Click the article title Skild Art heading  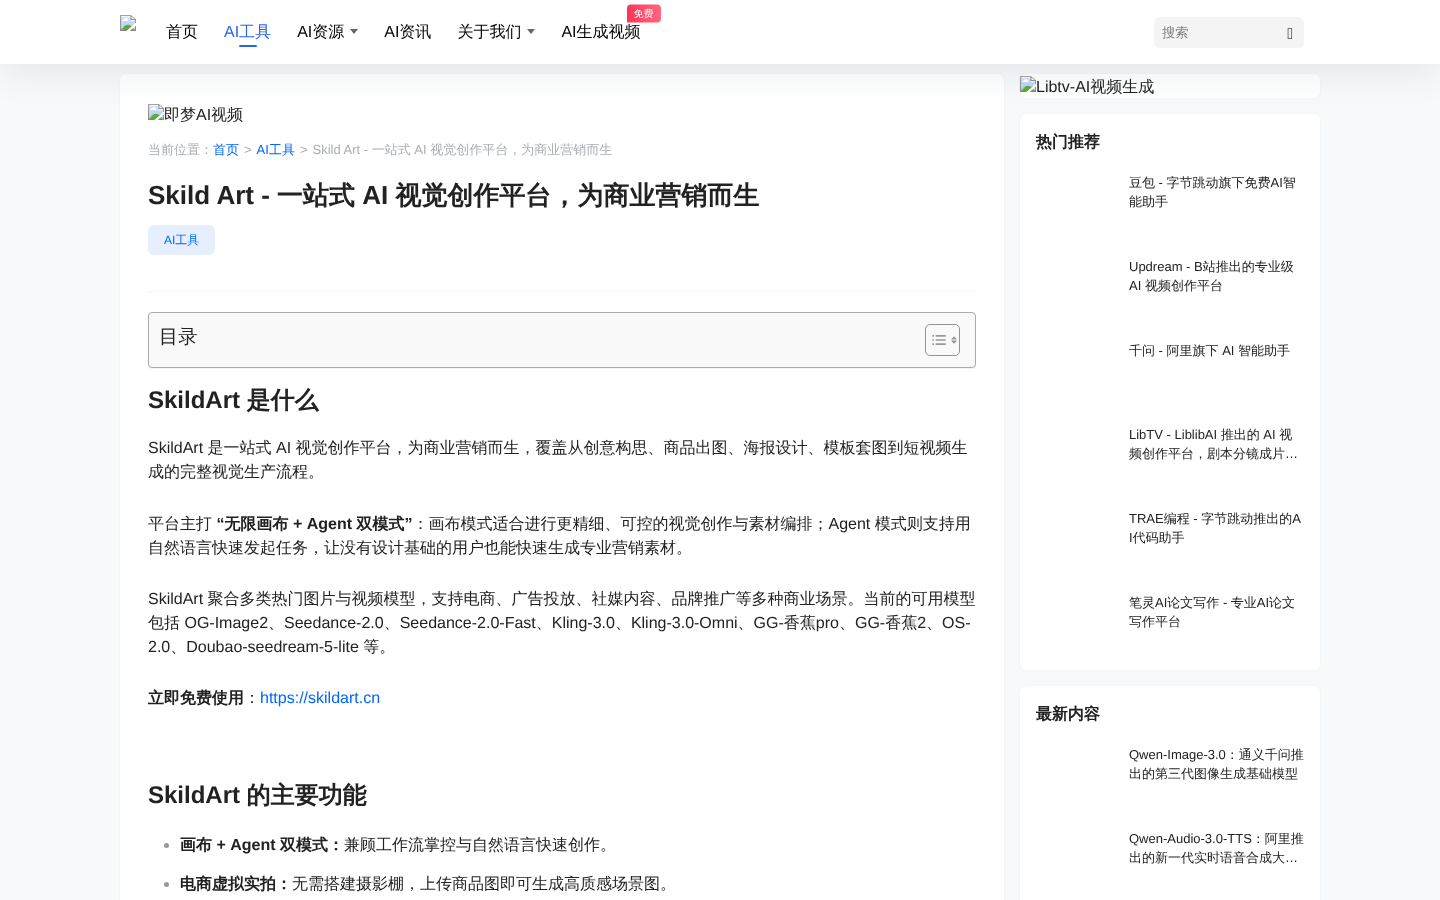click(453, 196)
